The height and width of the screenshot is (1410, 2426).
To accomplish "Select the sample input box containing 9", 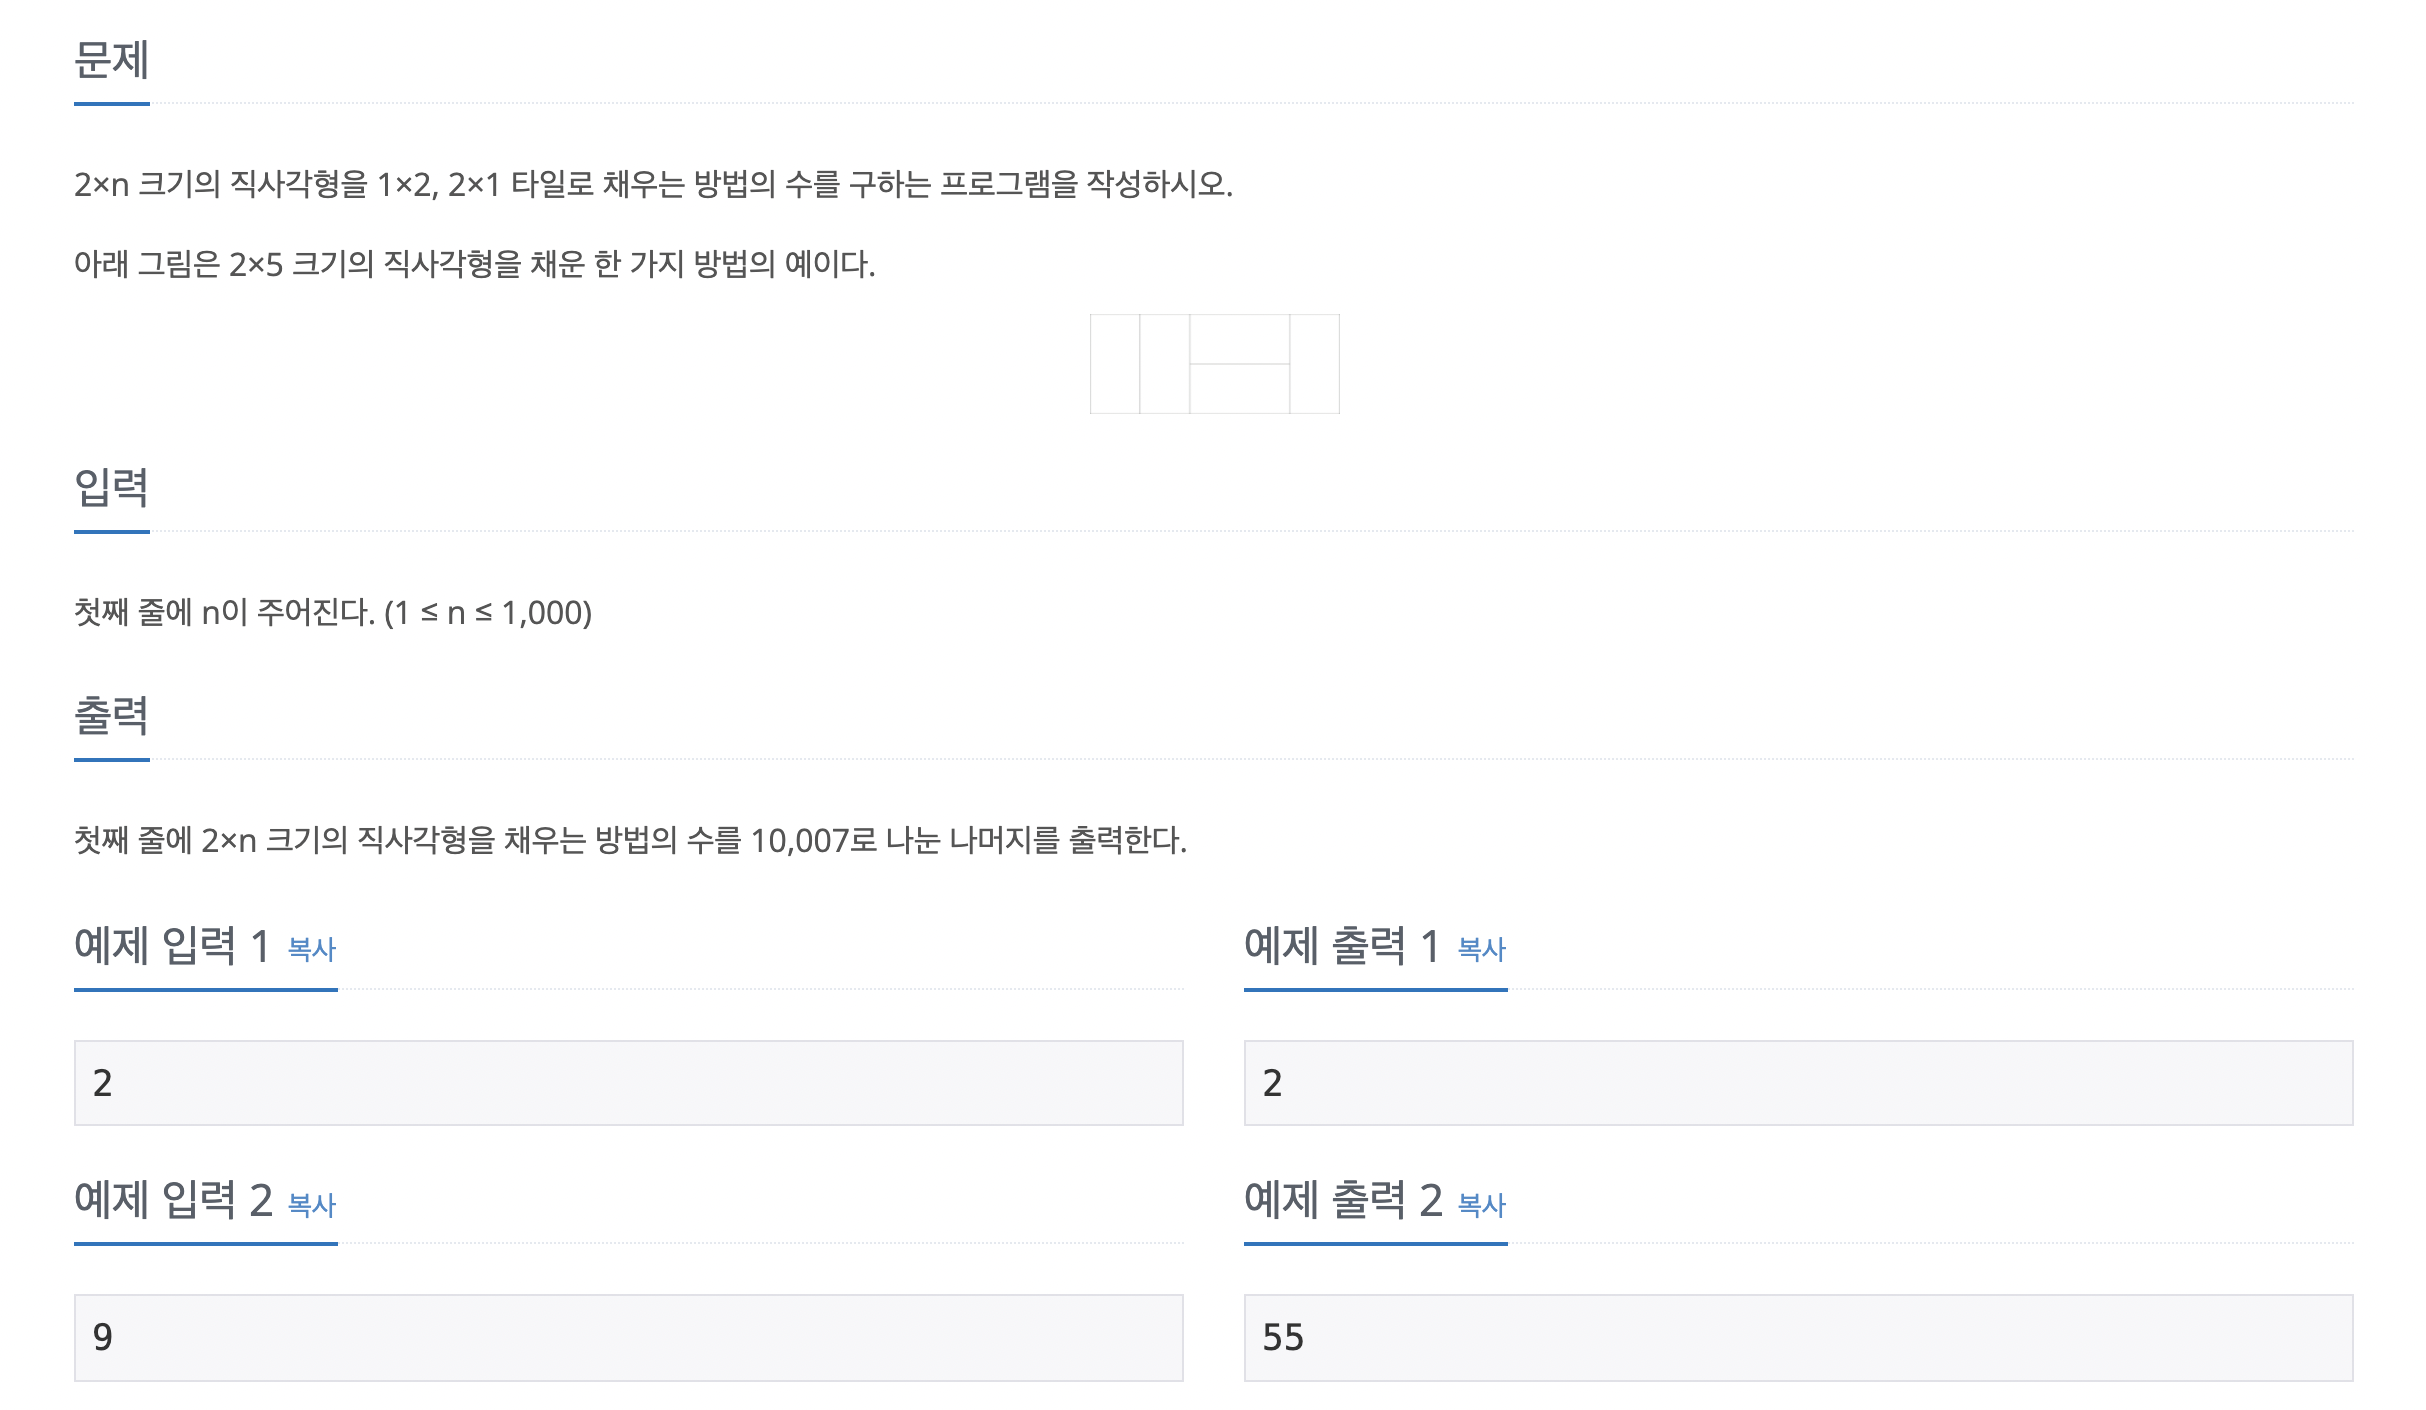I will coord(627,1337).
